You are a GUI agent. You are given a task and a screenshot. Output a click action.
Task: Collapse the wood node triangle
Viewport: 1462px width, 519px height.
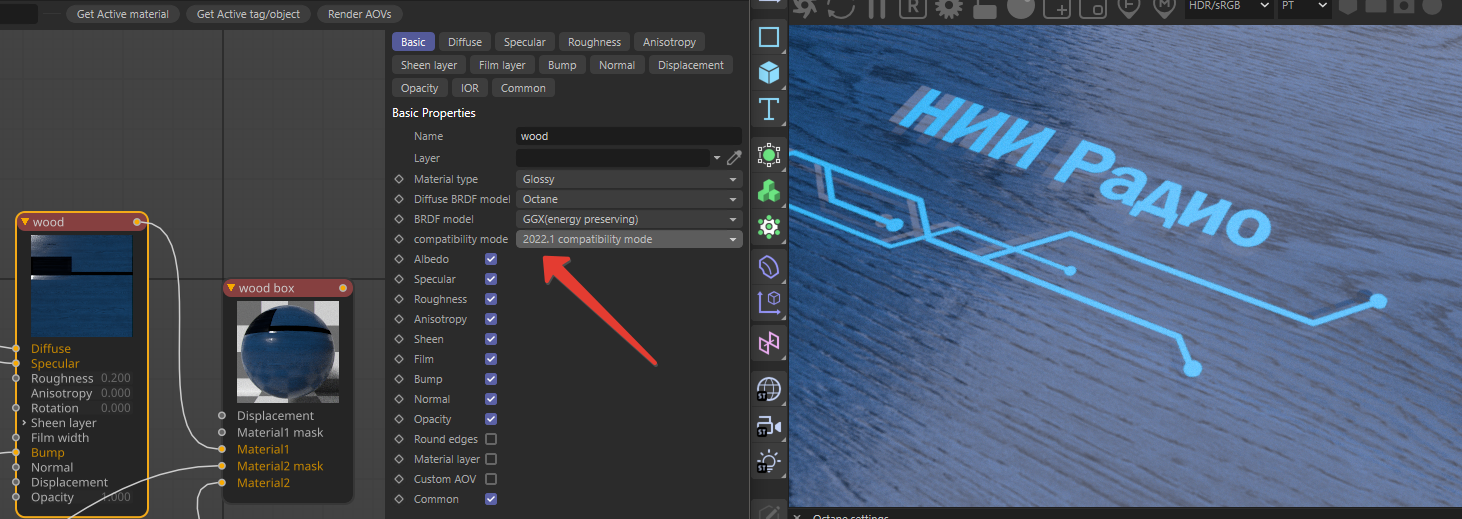pos(25,222)
